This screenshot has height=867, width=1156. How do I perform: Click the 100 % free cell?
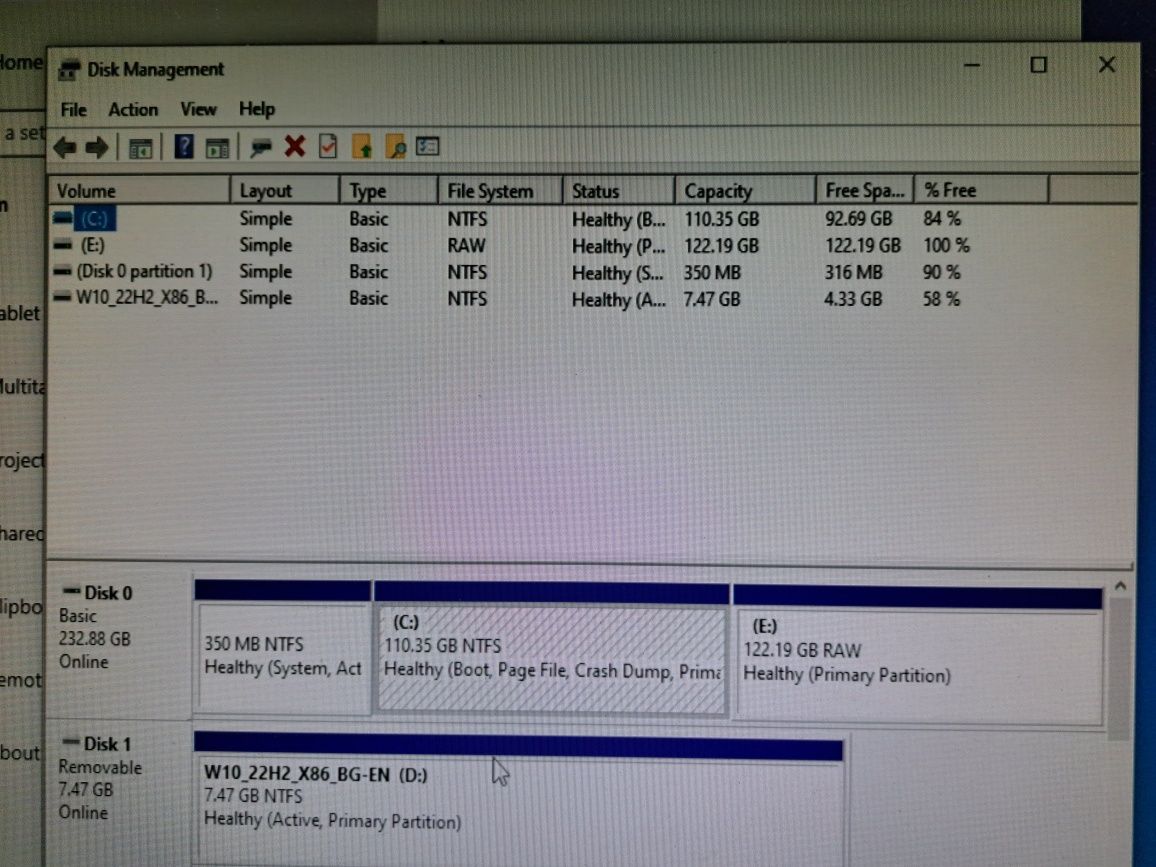[947, 246]
